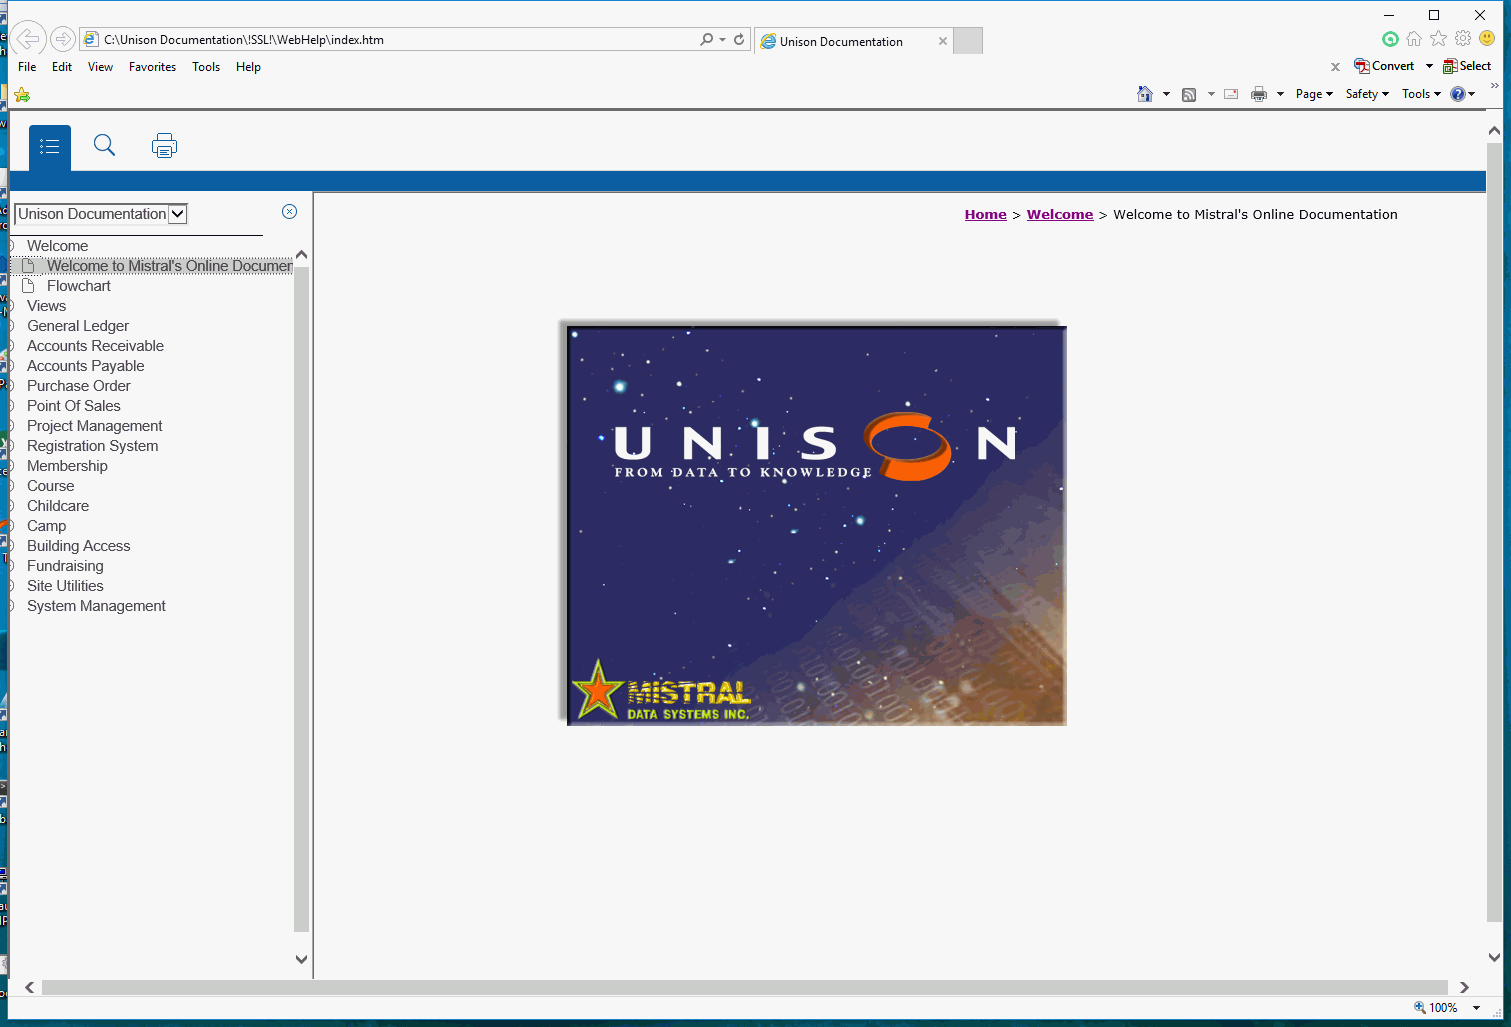Viewport: 1511px width, 1027px height.
Task: Expand command bar overflow chevrons
Action: [1495, 86]
